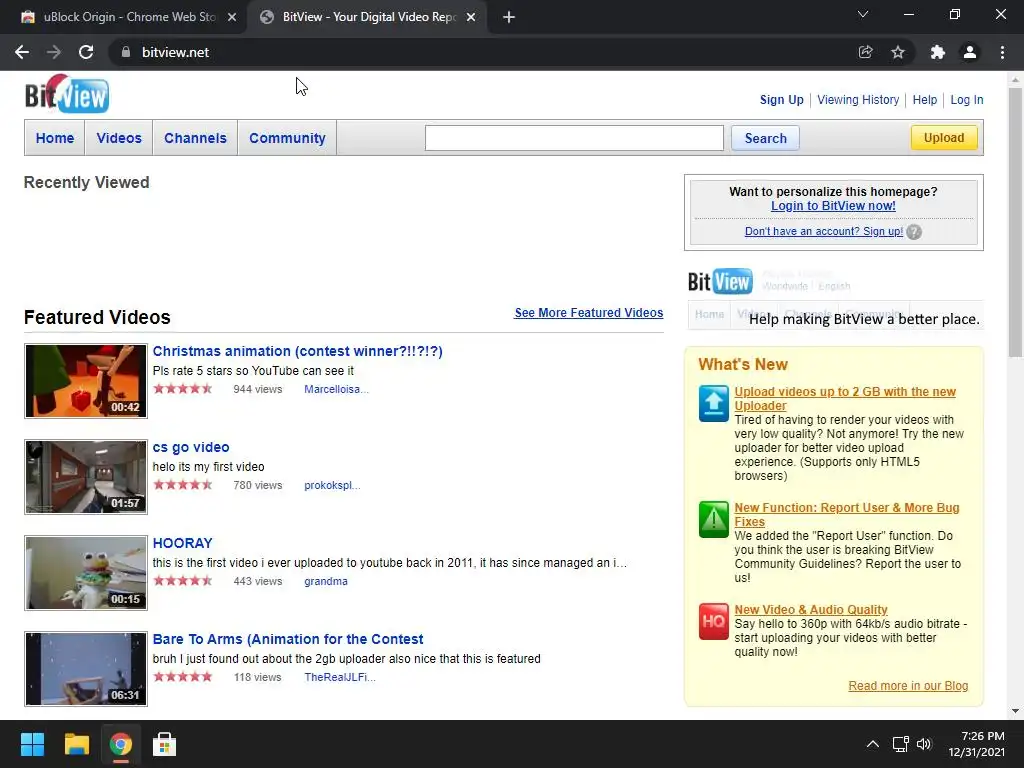Click the question mark help icon beside Sign up

pyautogui.click(x=914, y=232)
